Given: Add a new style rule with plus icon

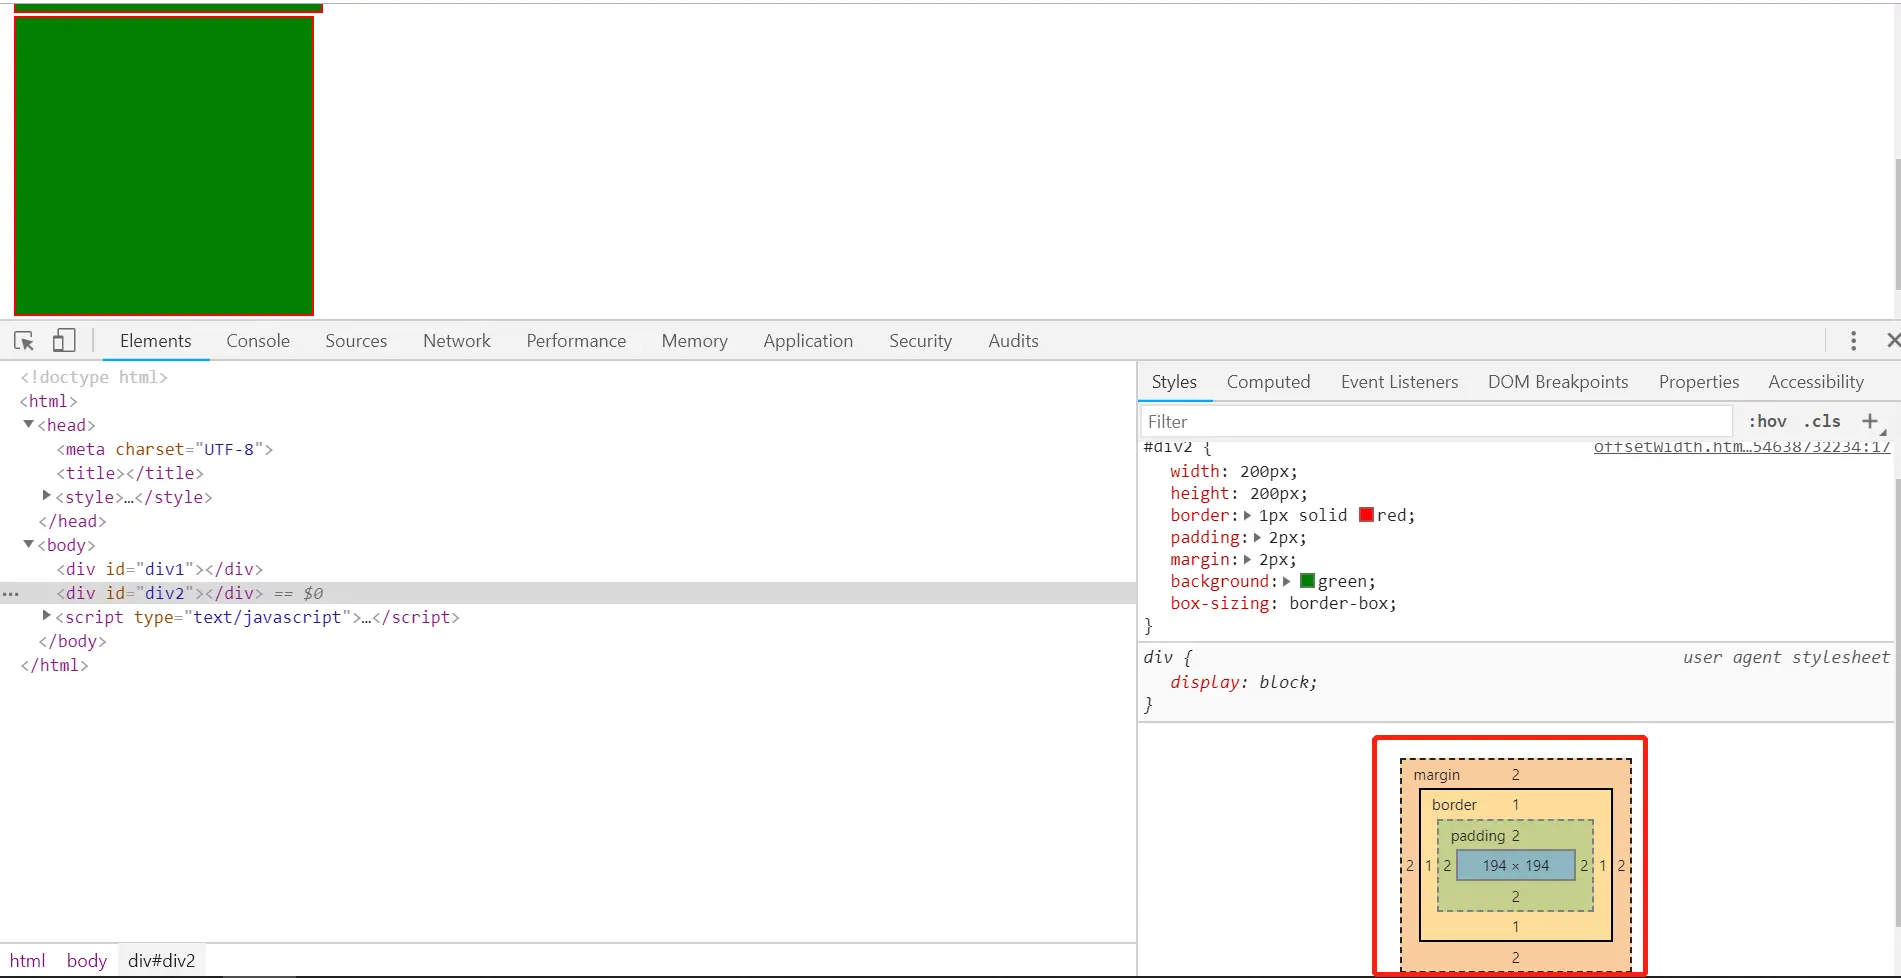Looking at the screenshot, I should tap(1870, 421).
